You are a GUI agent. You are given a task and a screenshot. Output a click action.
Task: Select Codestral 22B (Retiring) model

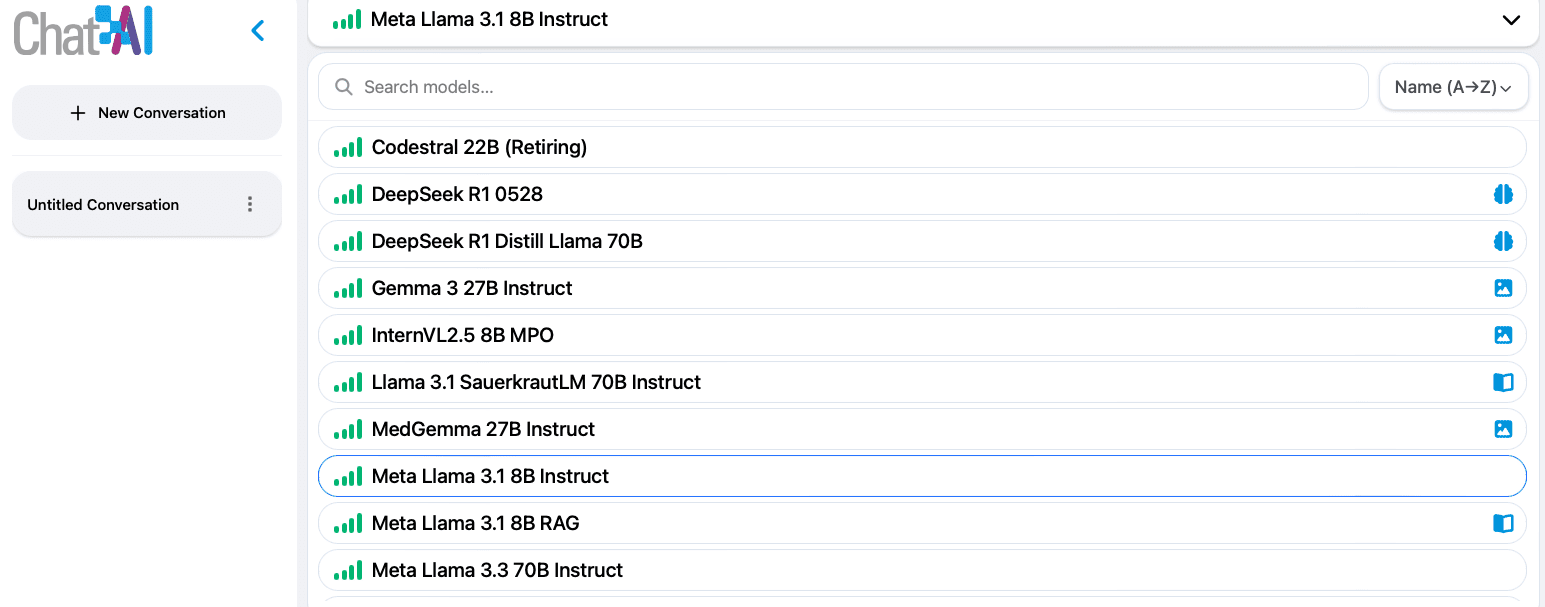click(922, 147)
